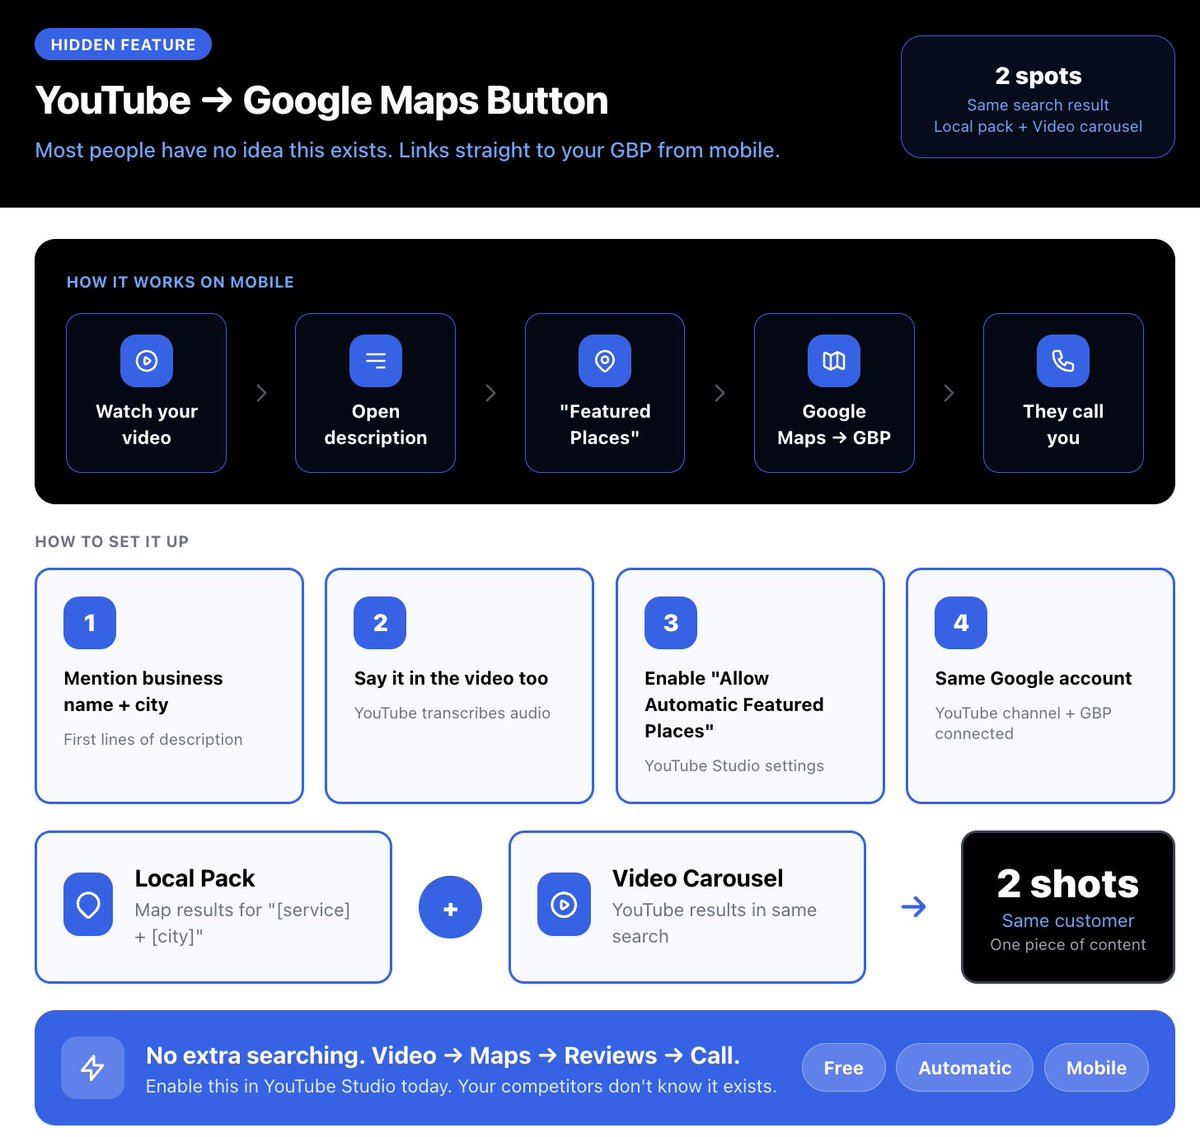Click the "They call you" label
1200x1137 pixels.
click(1063, 424)
